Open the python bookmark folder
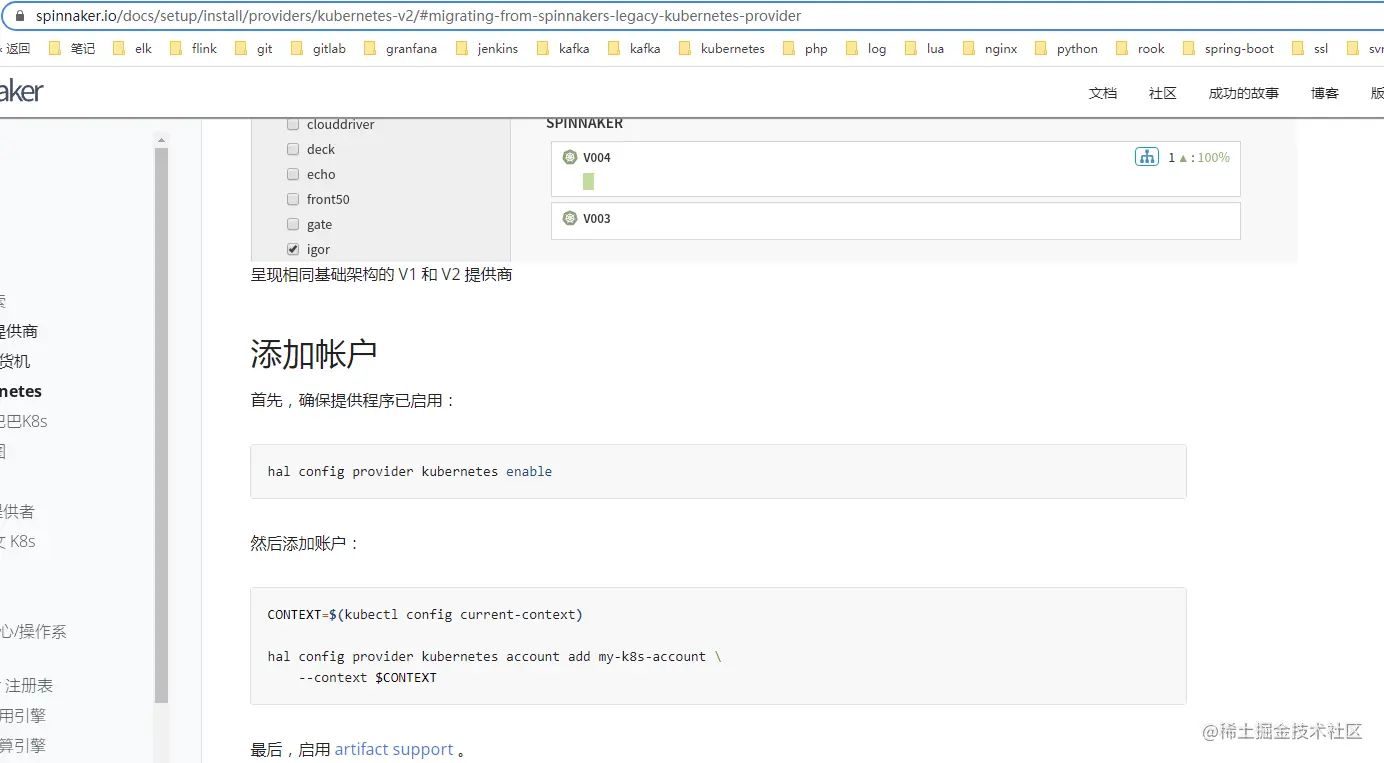Screen dimensions: 1384x763 coord(1067,48)
